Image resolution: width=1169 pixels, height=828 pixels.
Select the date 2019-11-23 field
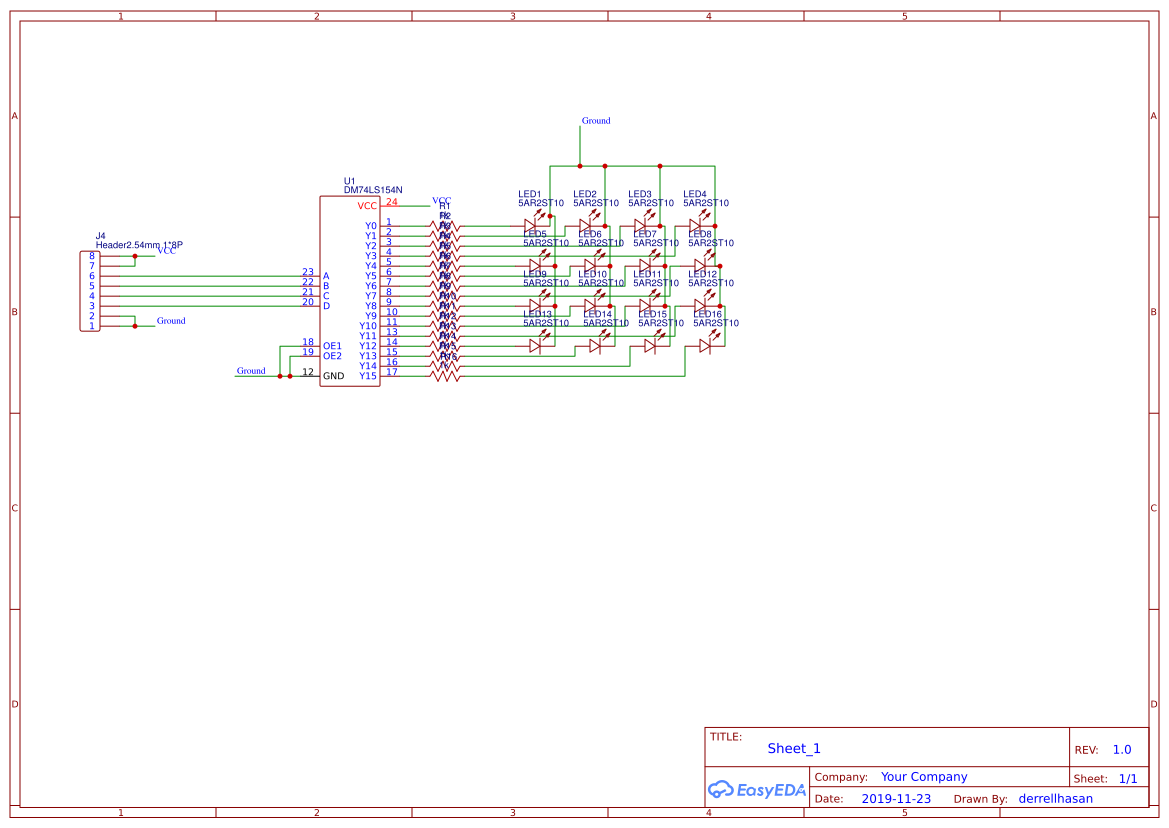pos(896,799)
